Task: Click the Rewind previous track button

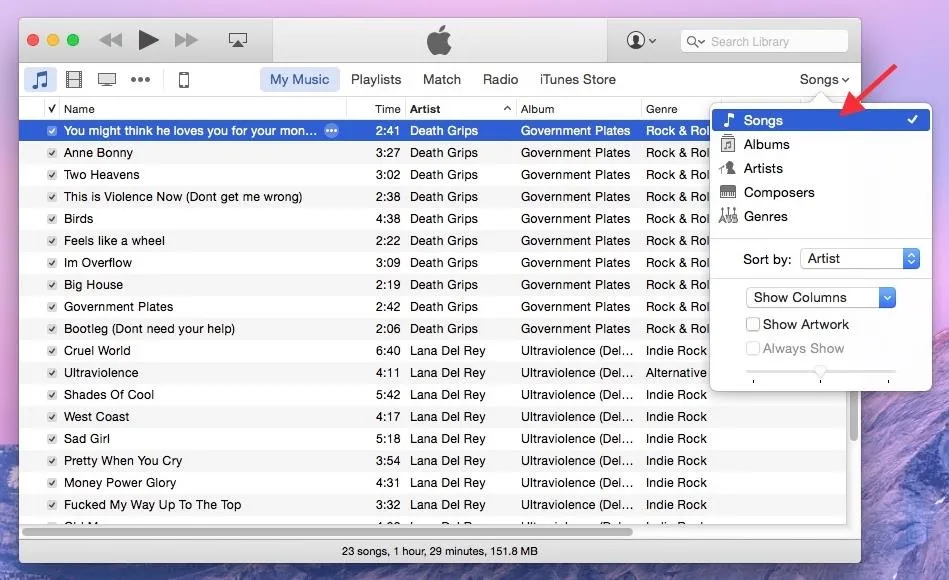Action: pyautogui.click(x=111, y=41)
